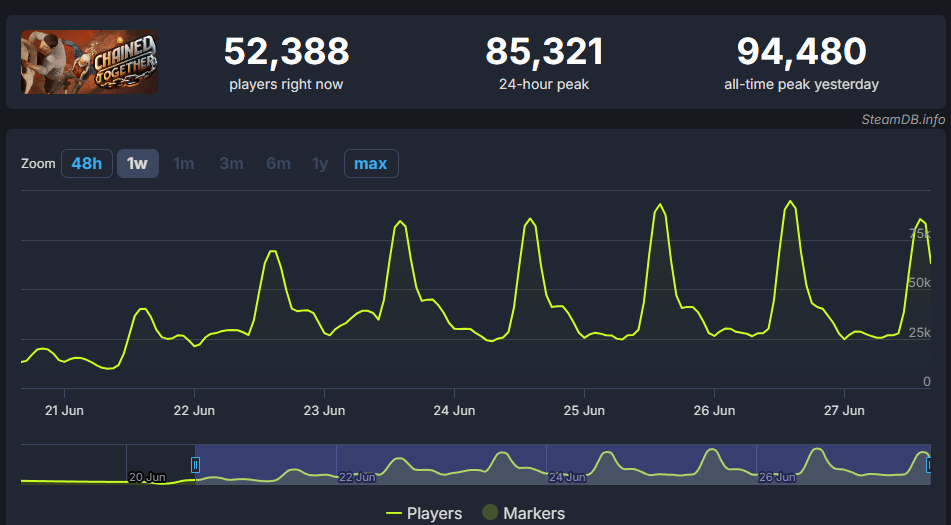This screenshot has width=951, height=525.
Task: Toggle the Markers legend series
Action: [x=523, y=513]
